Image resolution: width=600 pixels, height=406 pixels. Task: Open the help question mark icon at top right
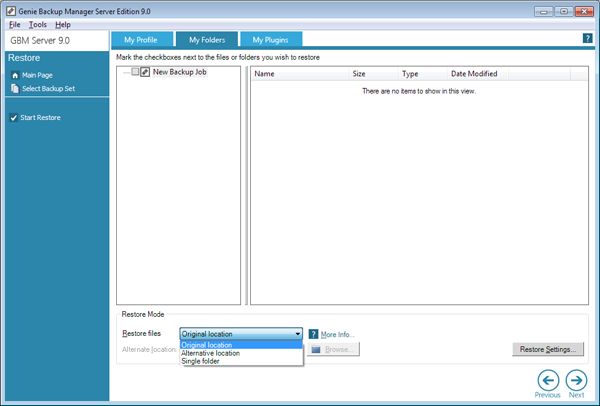587,38
